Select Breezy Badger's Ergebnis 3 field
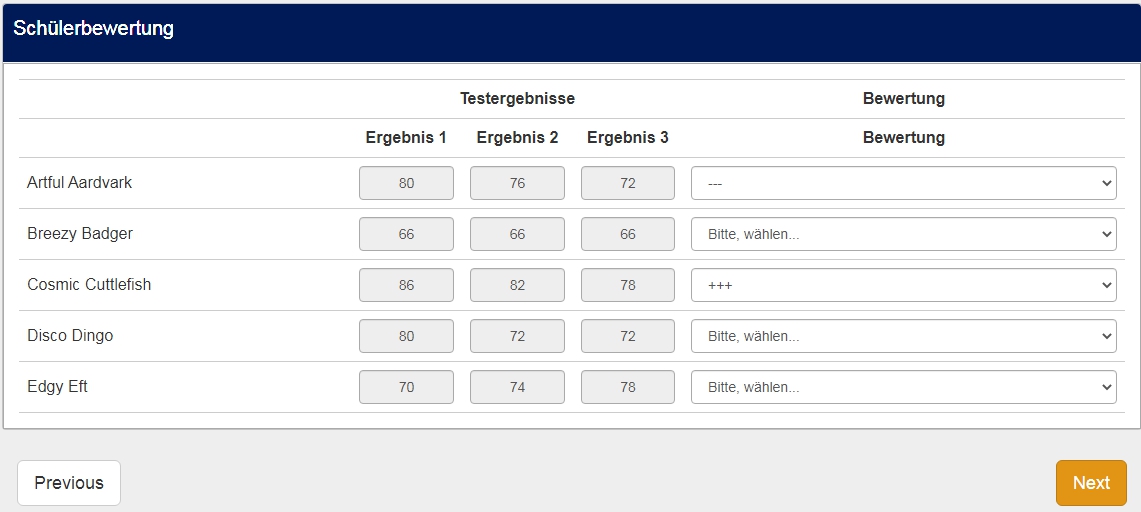 coord(628,234)
